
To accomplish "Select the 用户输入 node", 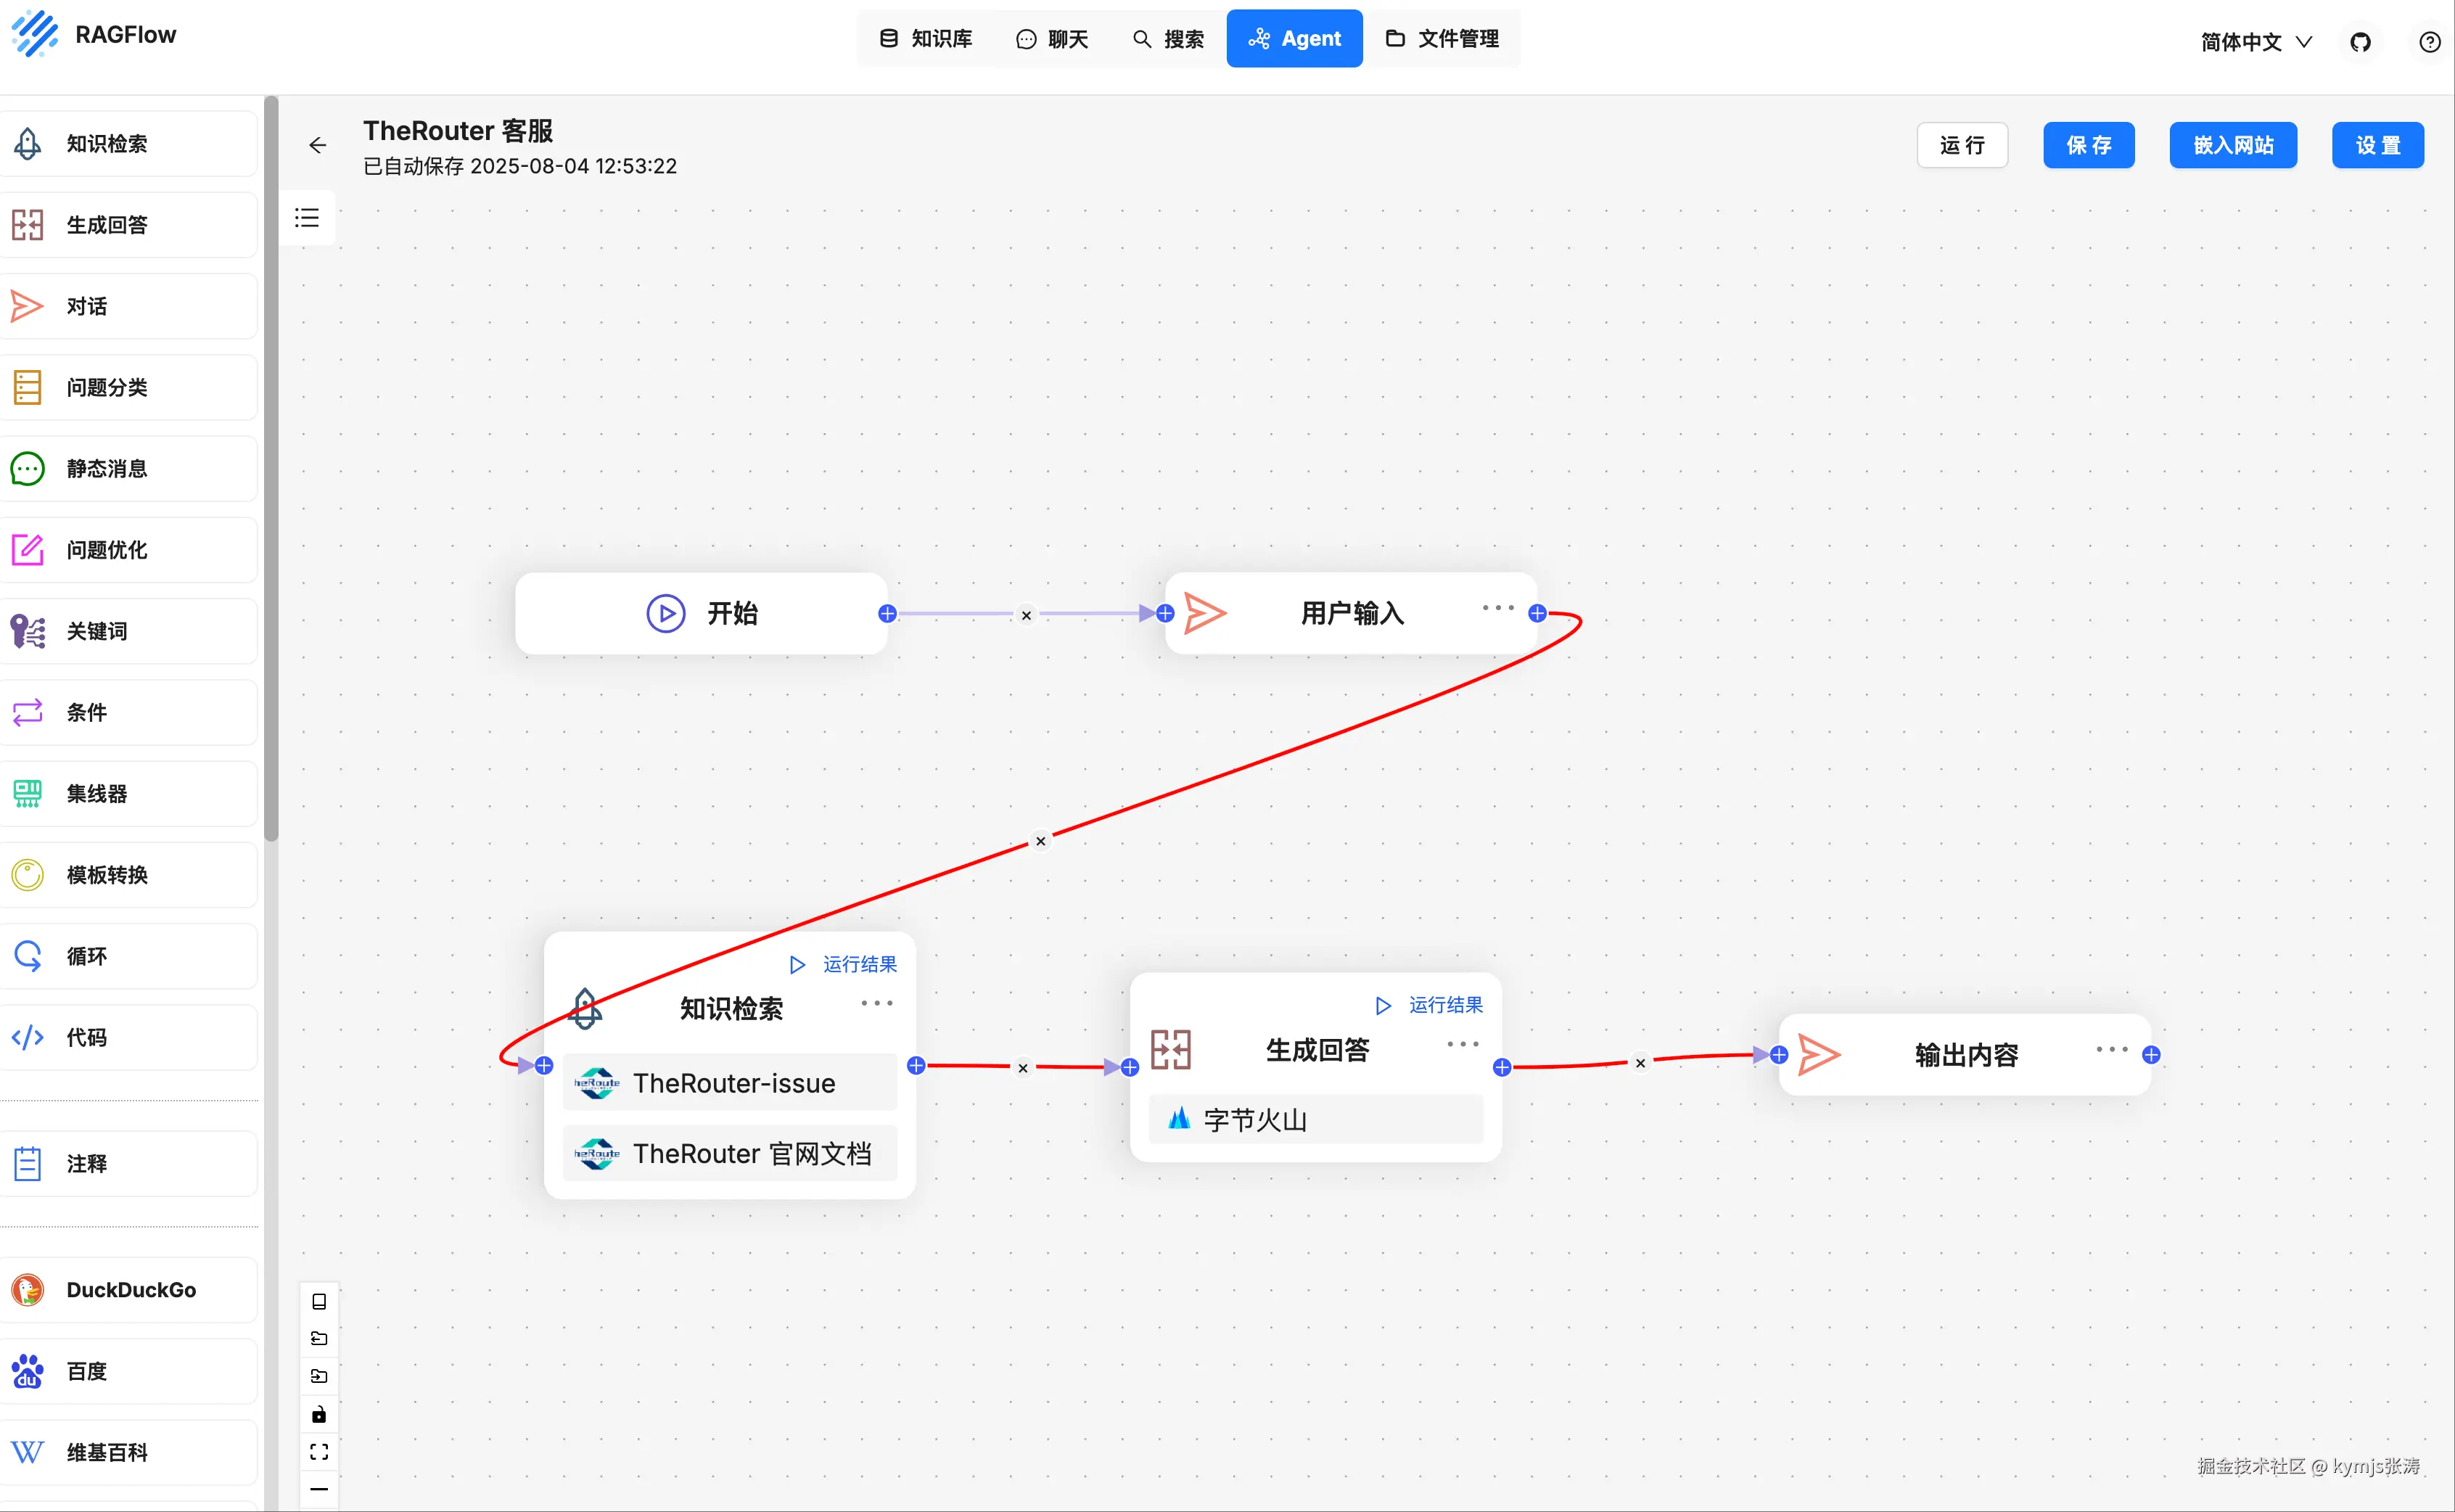I will [x=1351, y=614].
